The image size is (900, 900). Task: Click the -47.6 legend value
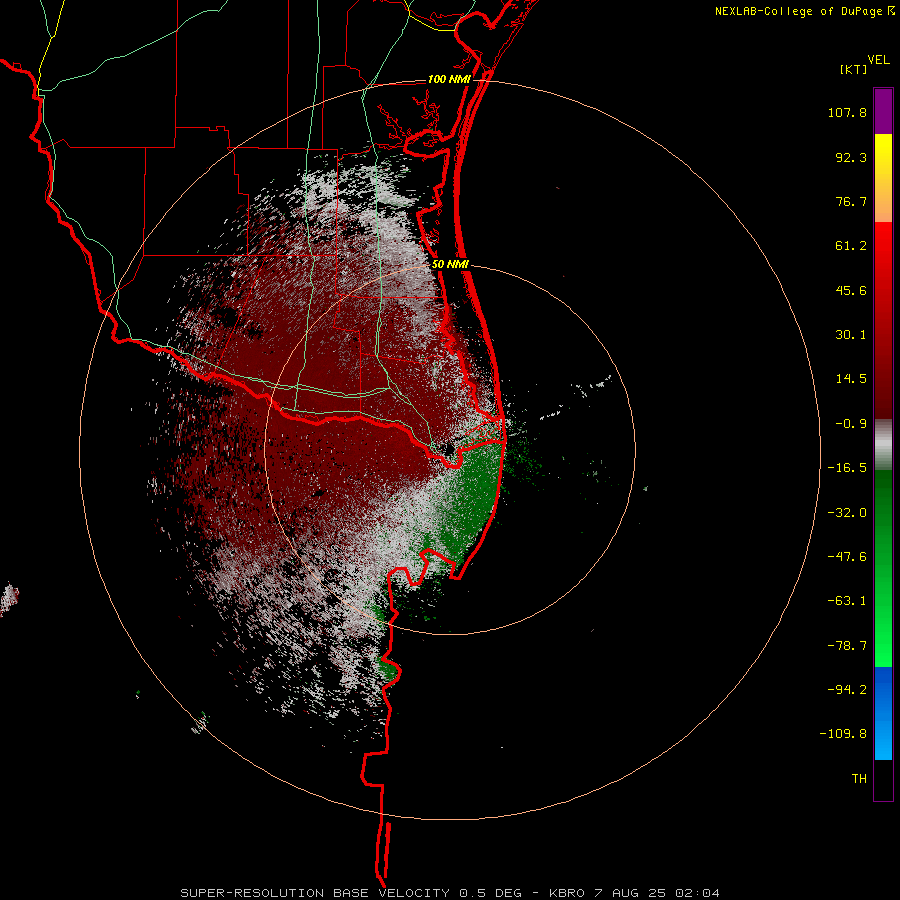point(847,557)
